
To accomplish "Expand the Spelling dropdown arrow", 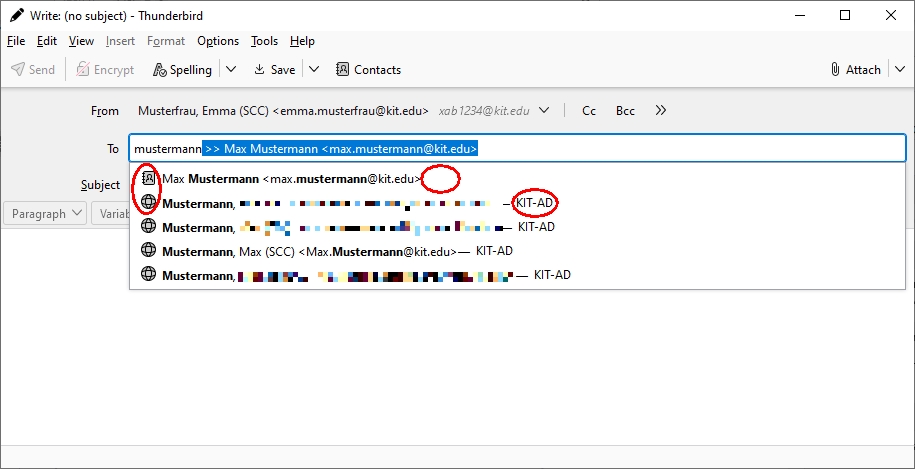I will tap(231, 69).
